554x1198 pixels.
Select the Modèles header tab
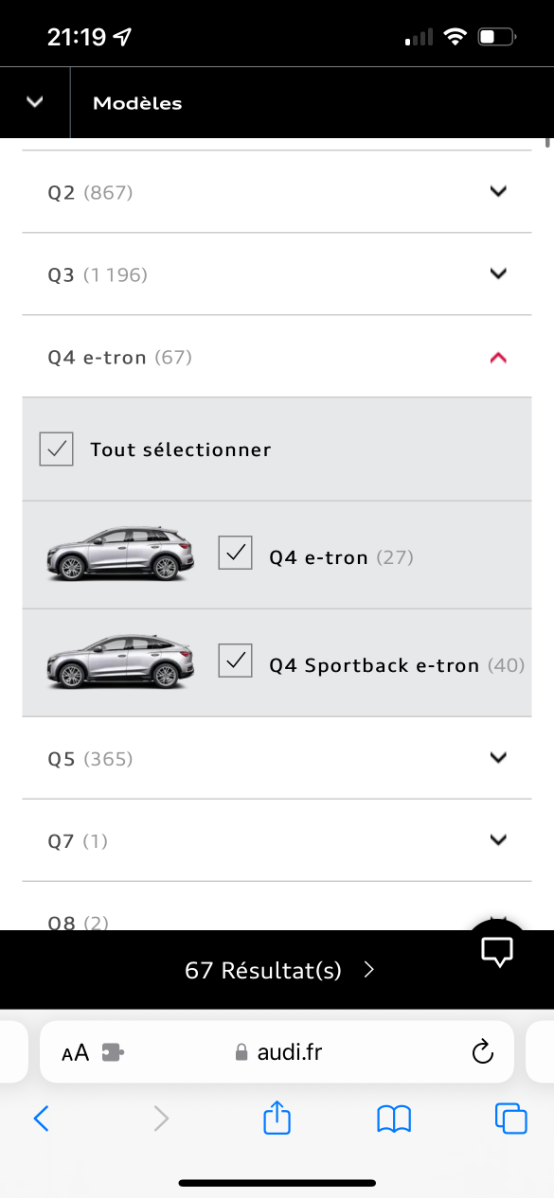138,103
